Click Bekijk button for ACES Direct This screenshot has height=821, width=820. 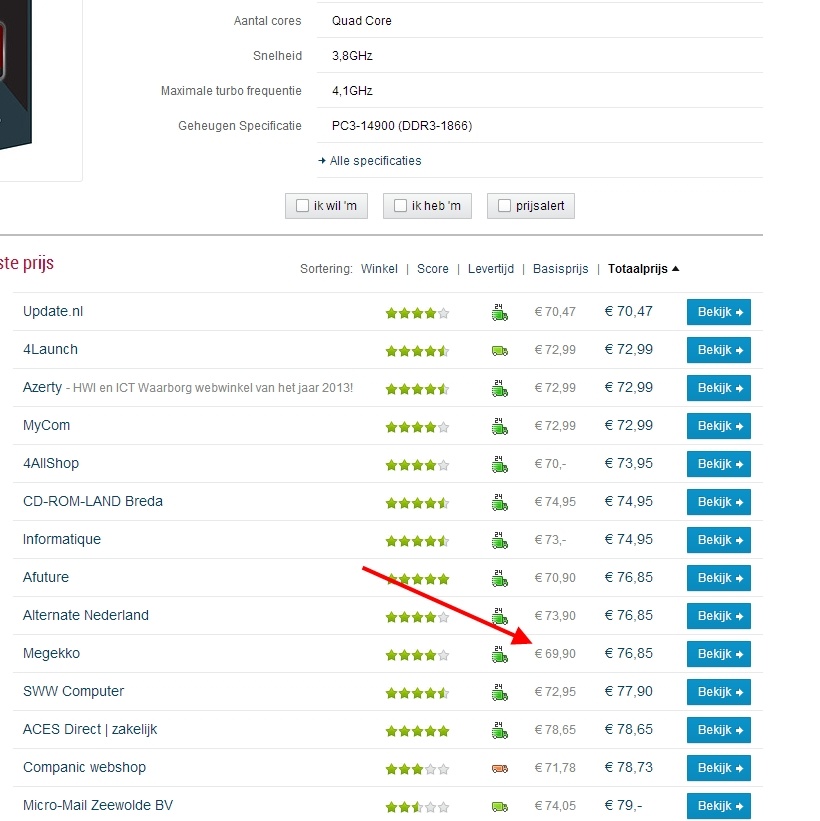718,730
